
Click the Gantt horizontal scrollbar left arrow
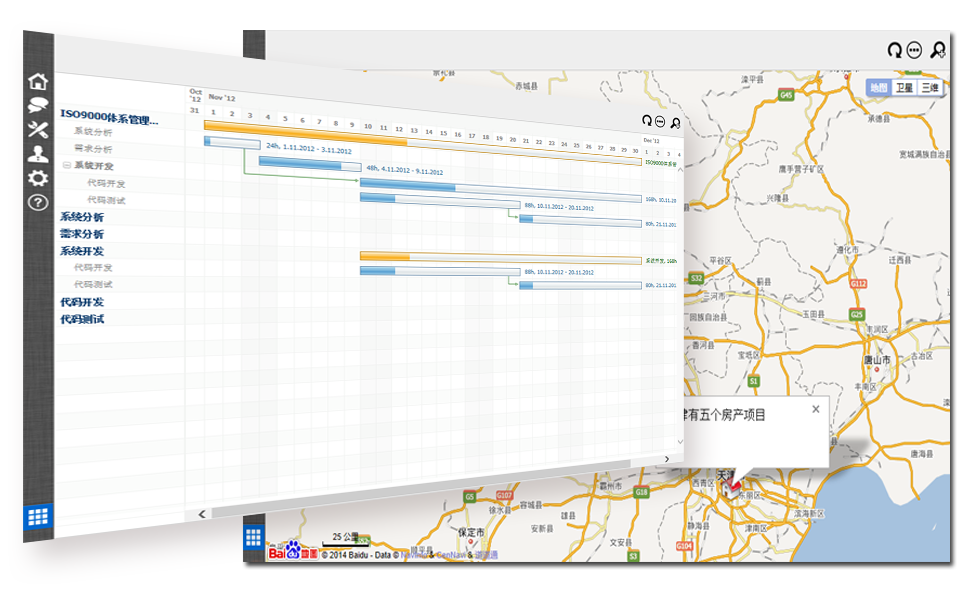(202, 514)
